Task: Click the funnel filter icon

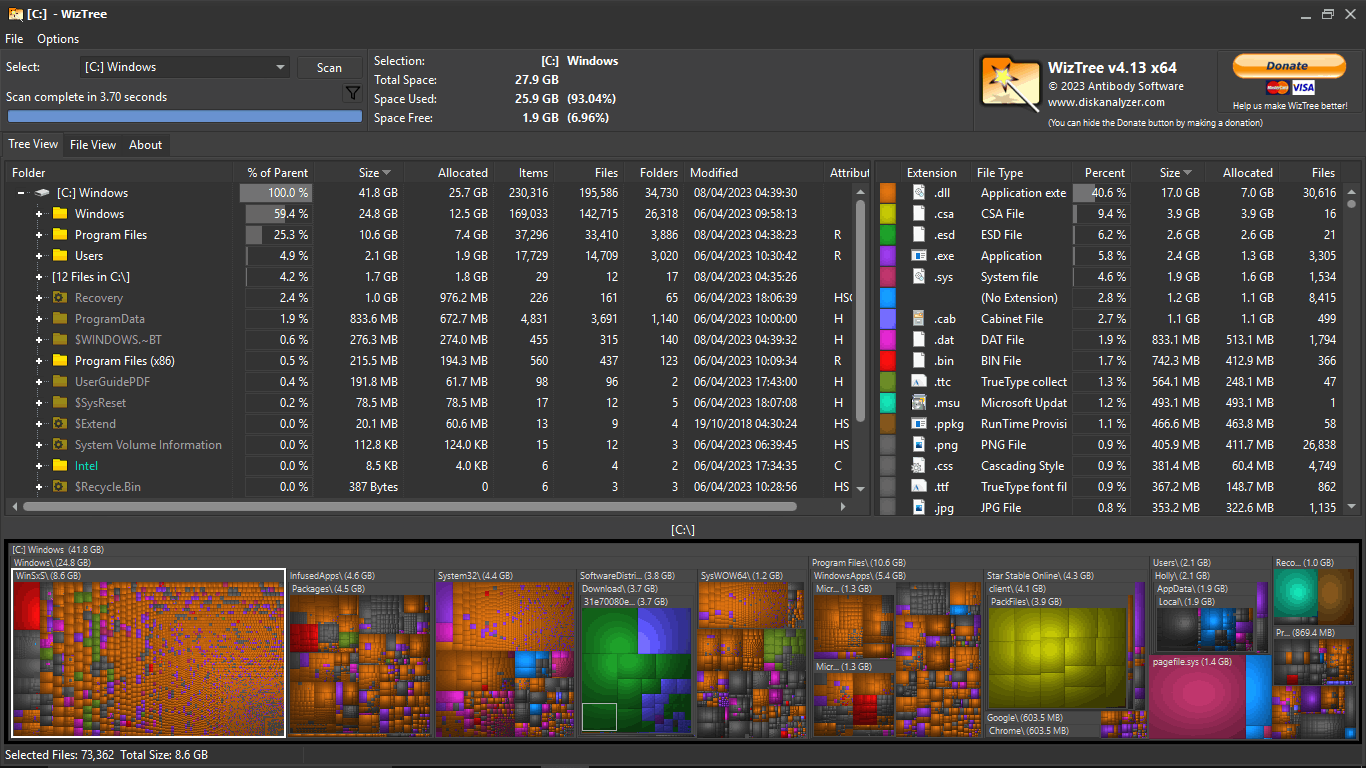Action: [352, 93]
